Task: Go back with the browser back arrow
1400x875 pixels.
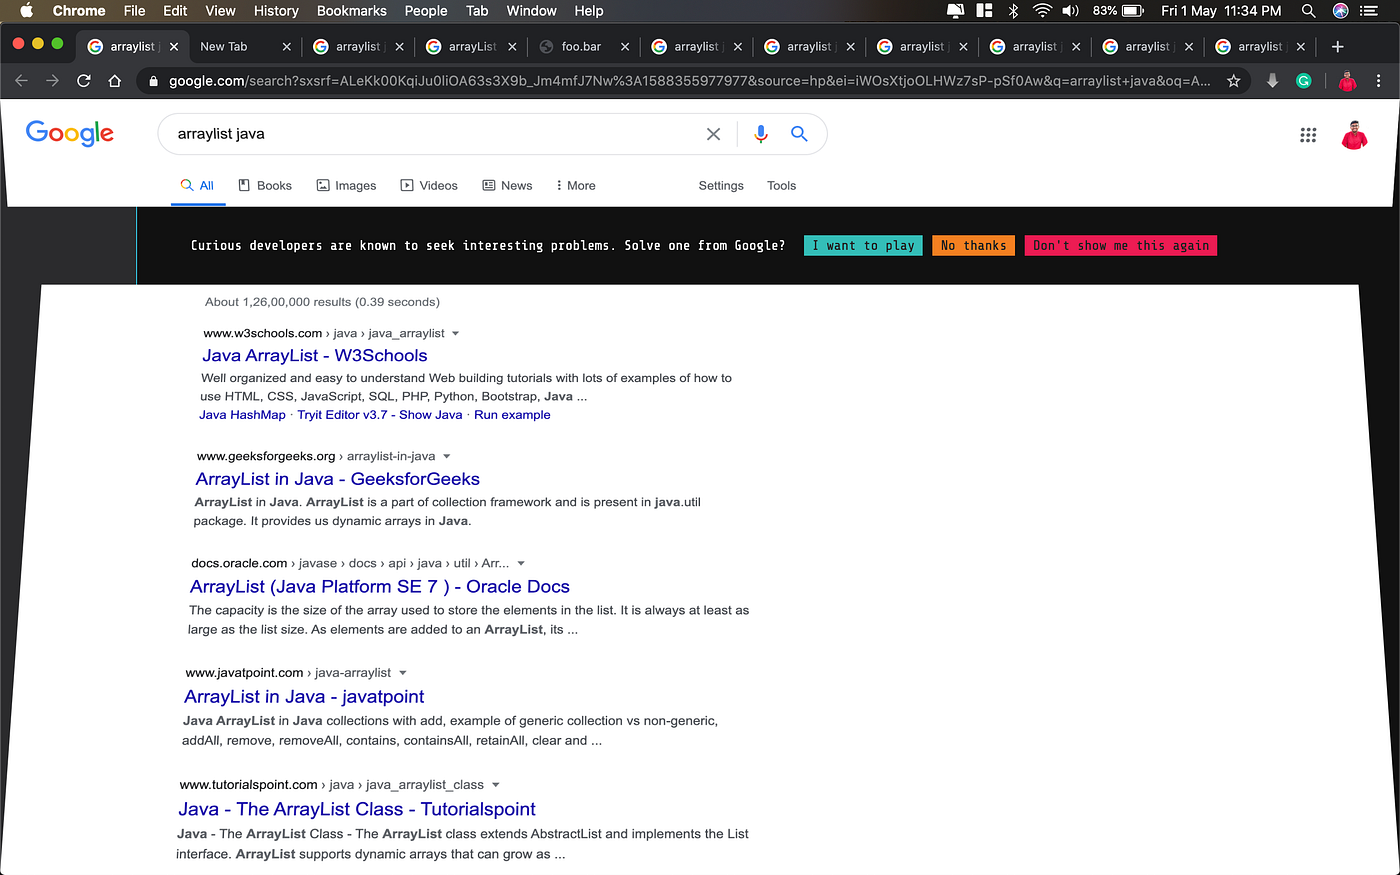Action: pos(22,81)
